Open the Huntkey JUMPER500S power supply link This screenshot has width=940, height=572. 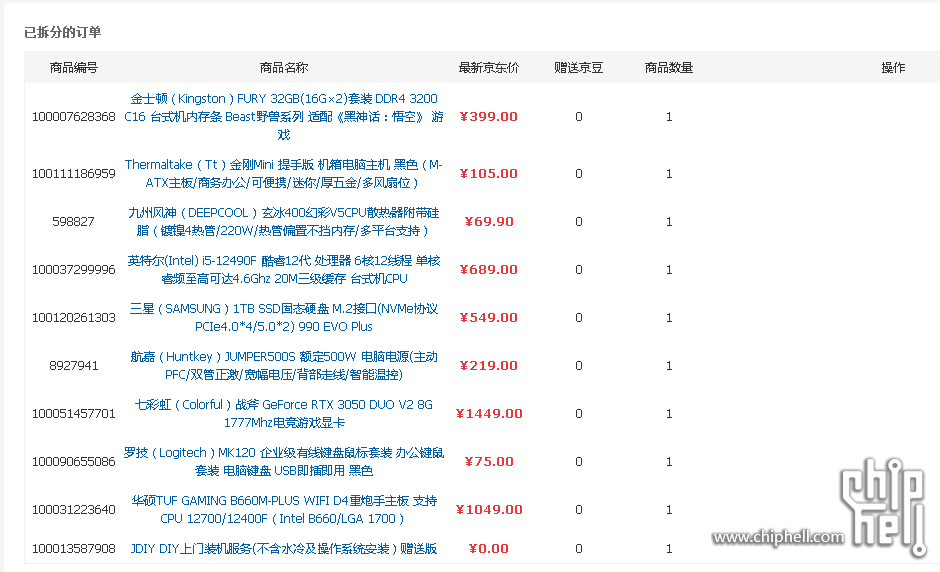284,365
